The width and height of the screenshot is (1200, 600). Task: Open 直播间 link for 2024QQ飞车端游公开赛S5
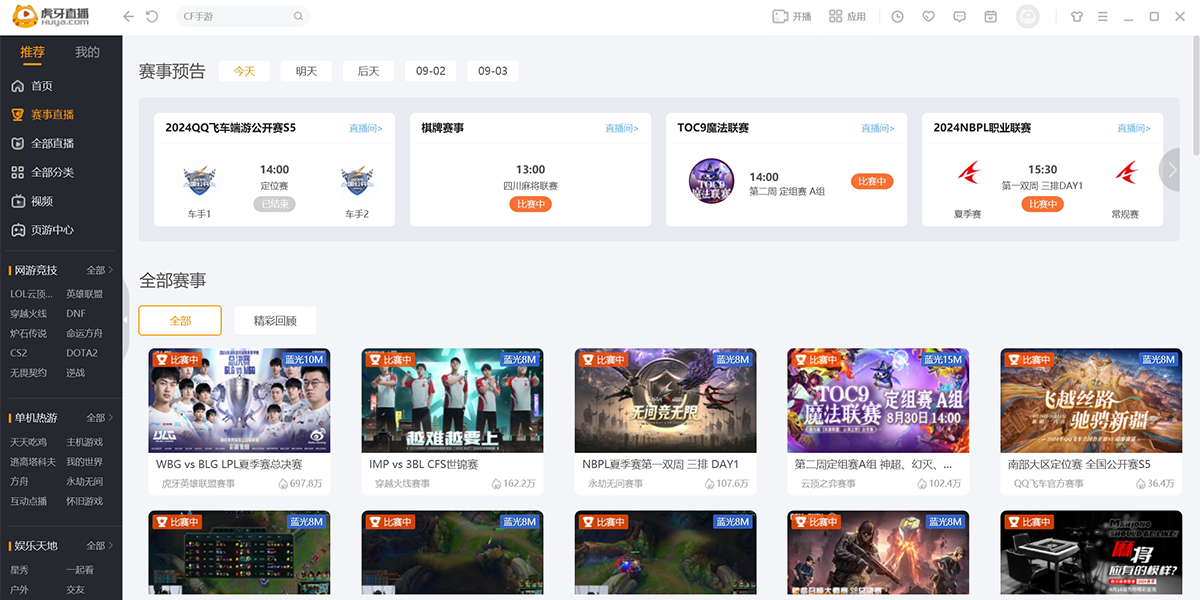click(x=366, y=128)
